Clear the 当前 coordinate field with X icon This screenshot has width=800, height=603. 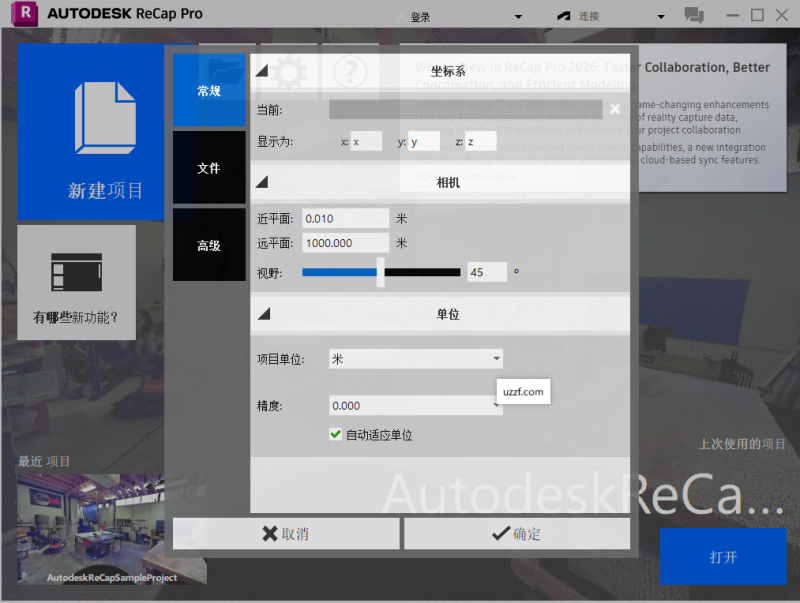(615, 109)
